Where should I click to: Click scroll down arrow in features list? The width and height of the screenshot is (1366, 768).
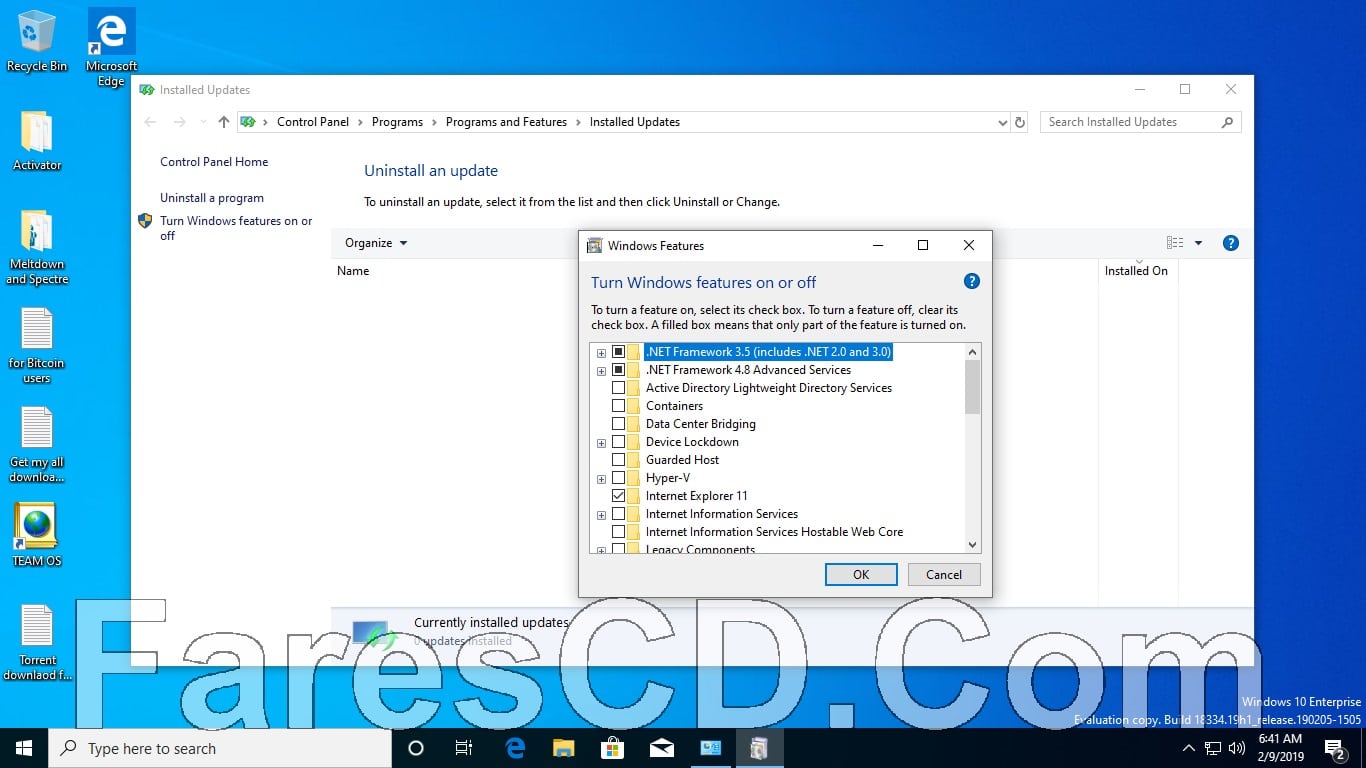click(x=973, y=545)
